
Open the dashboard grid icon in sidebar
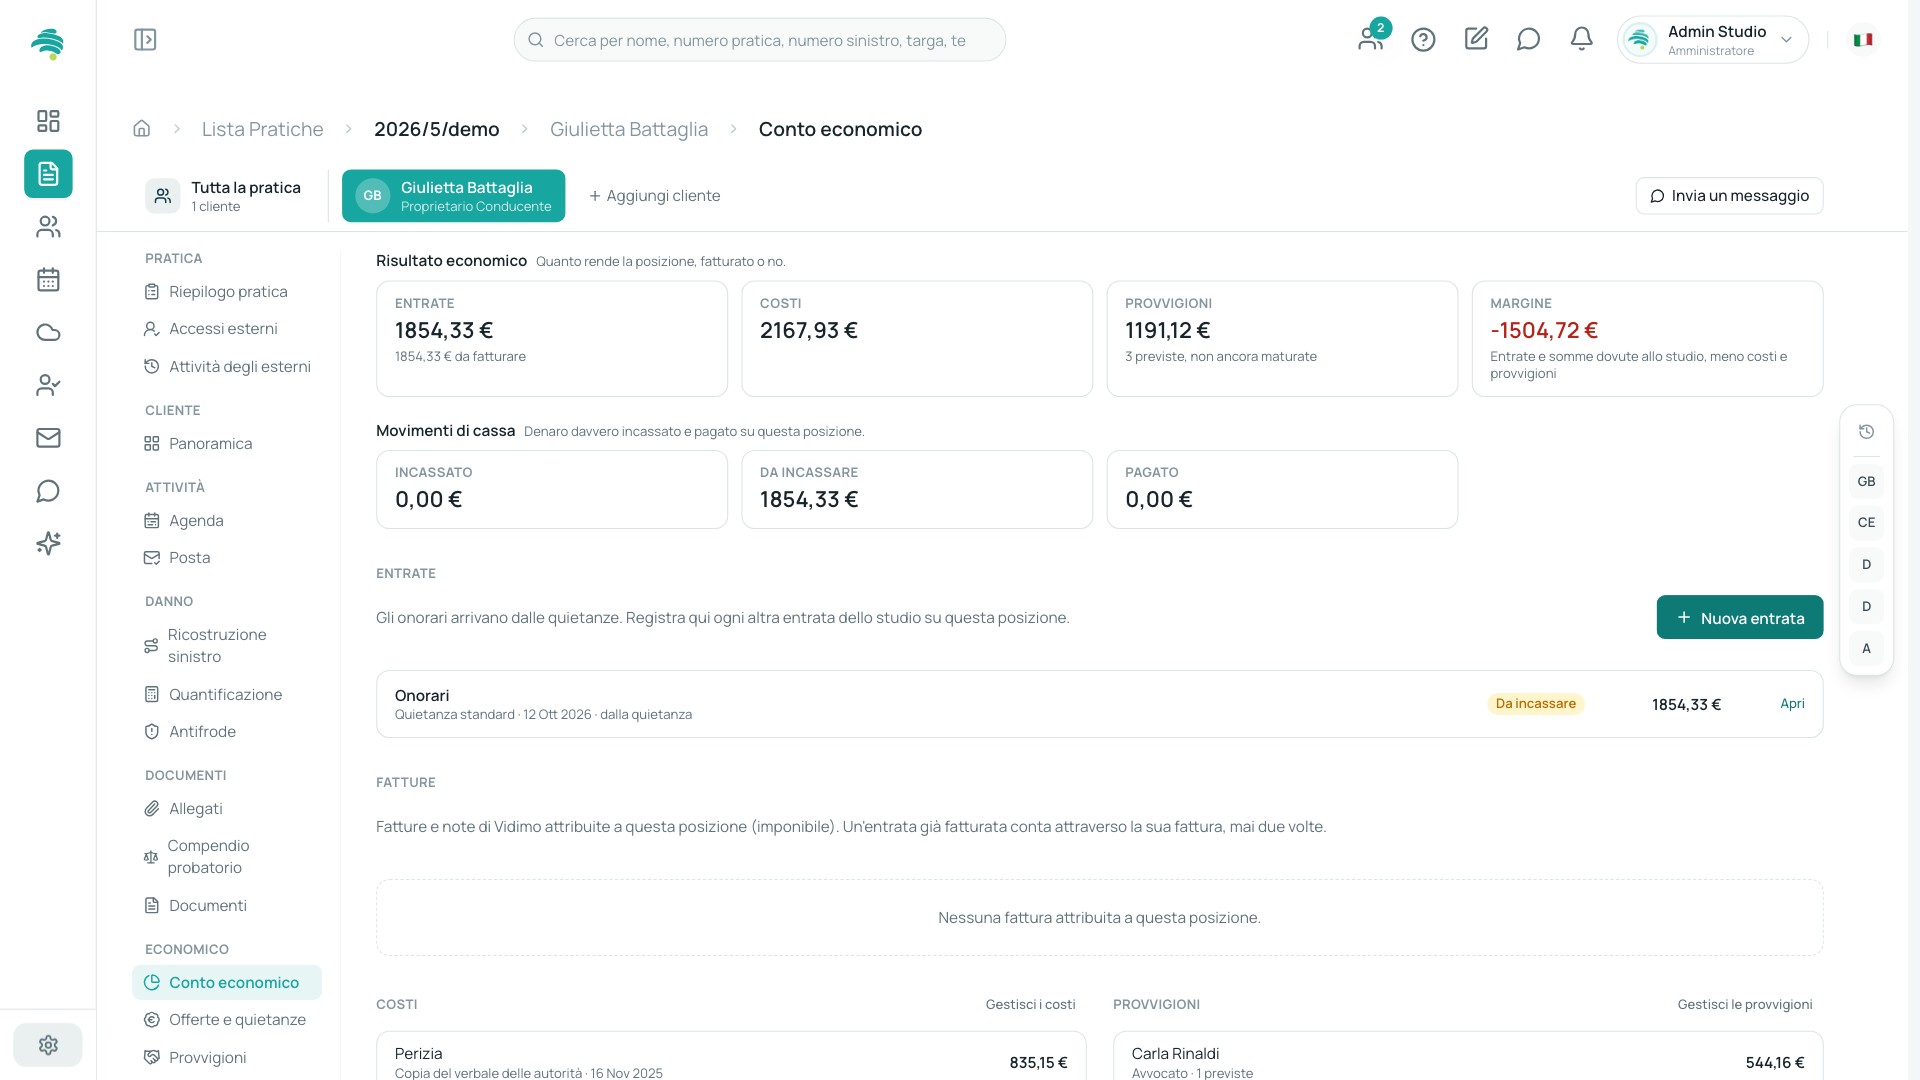pos(48,121)
